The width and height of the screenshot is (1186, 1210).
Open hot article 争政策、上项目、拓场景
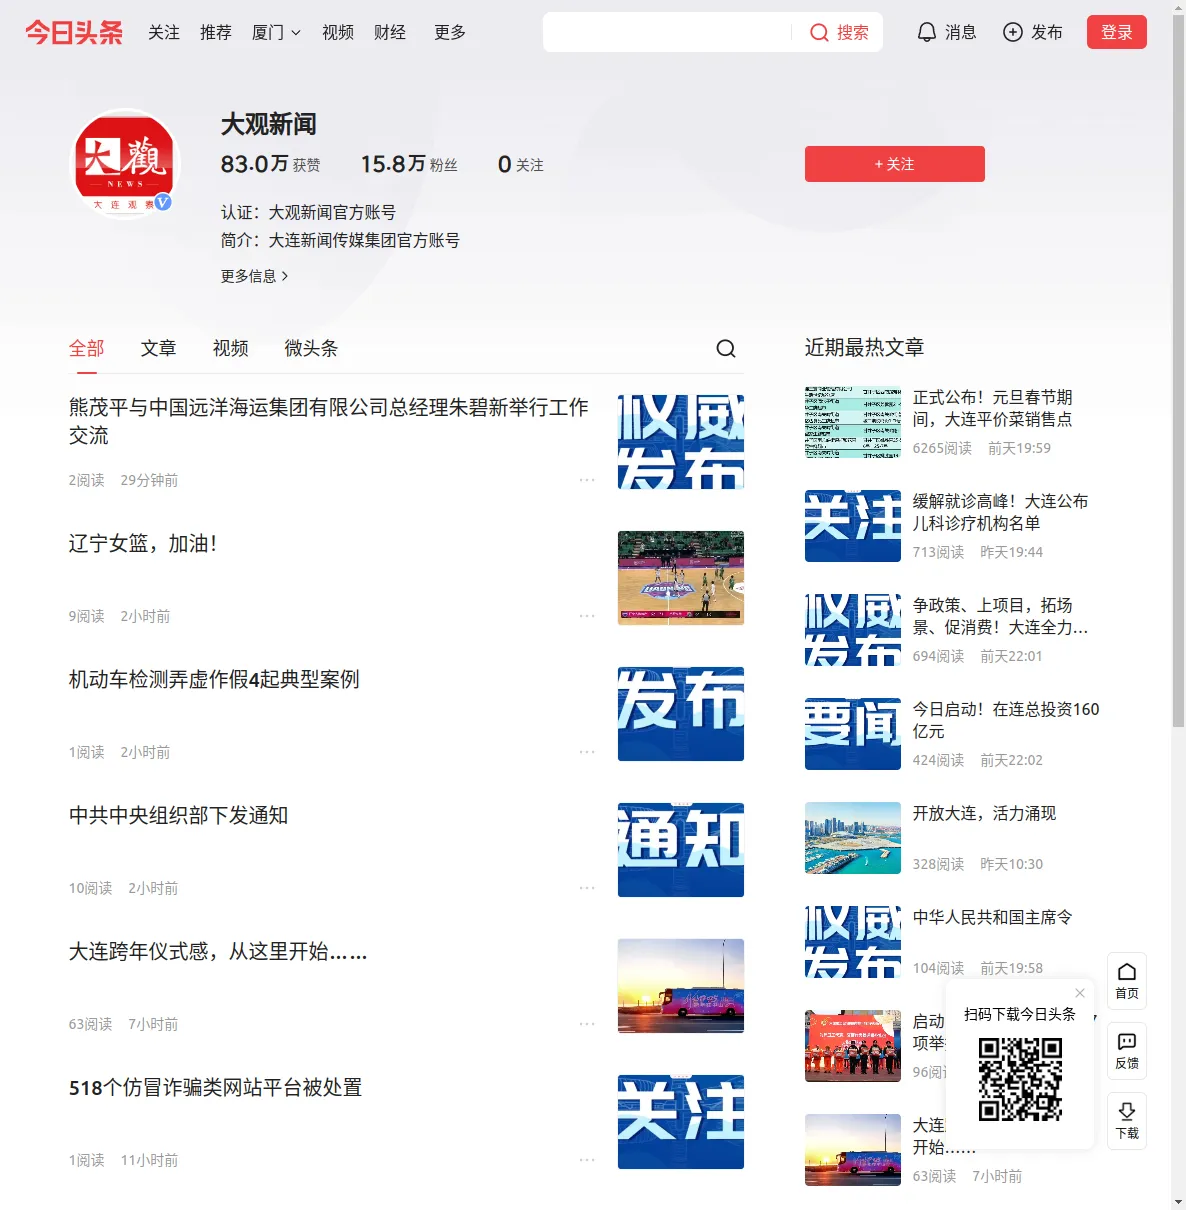[1000, 616]
